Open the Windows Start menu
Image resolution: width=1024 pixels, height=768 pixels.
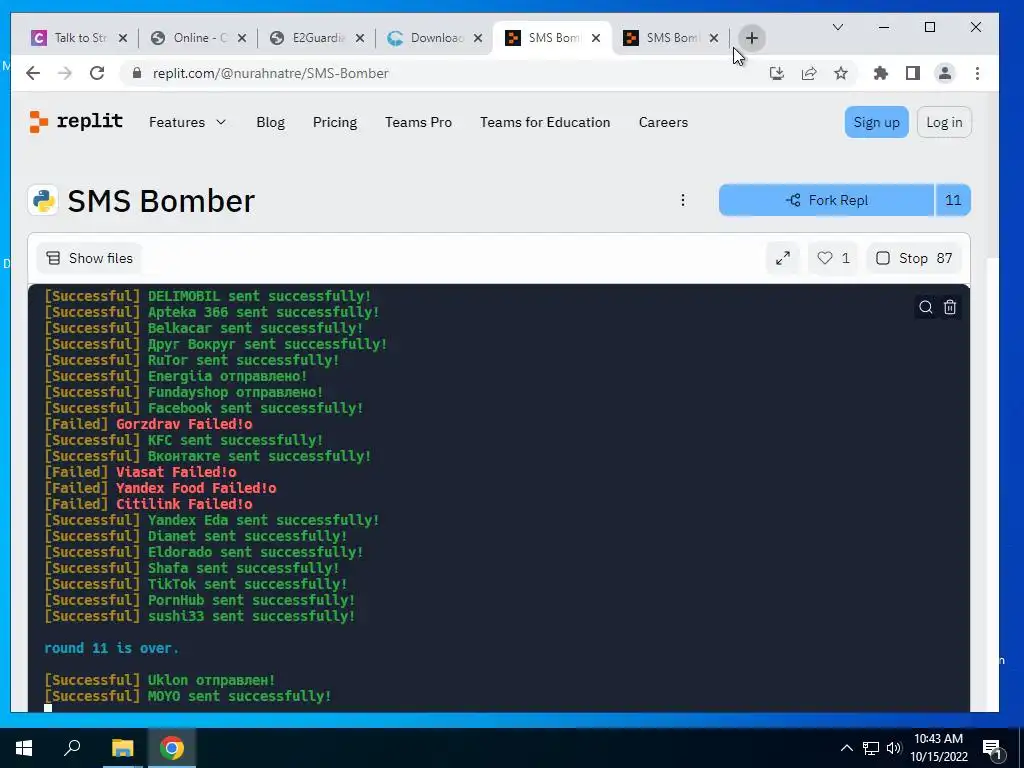(24, 748)
